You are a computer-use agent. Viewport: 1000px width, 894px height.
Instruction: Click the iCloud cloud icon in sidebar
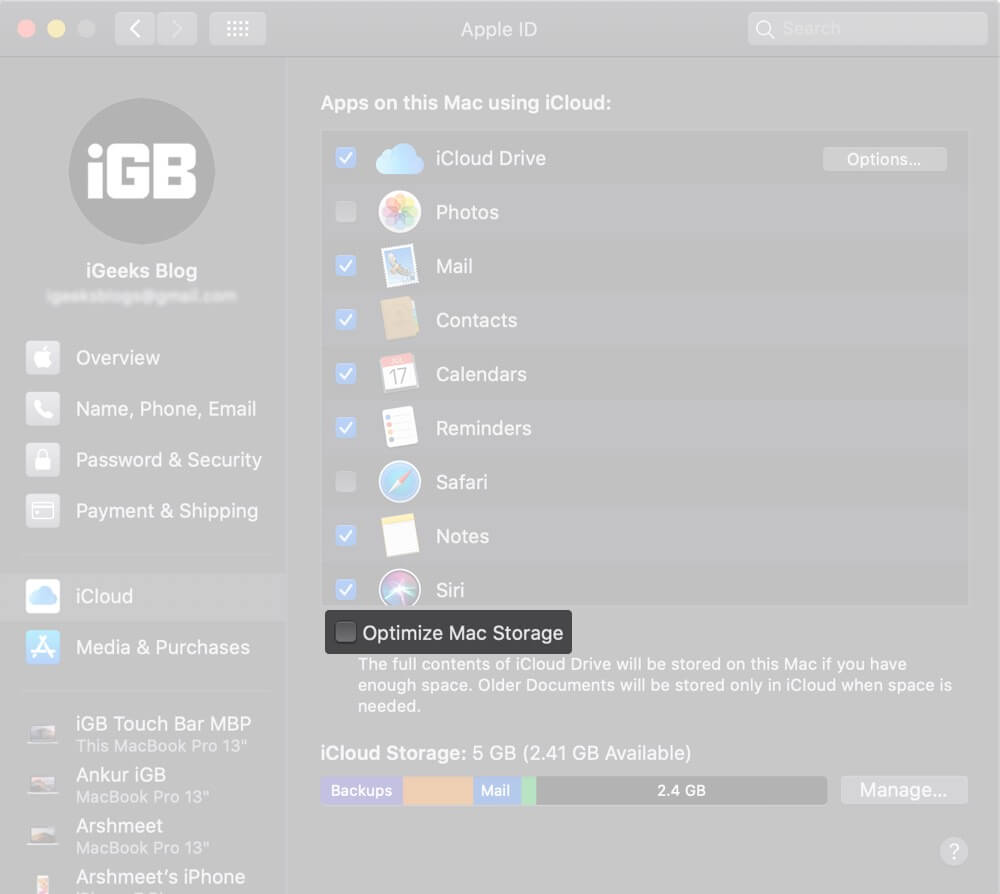[x=43, y=596]
